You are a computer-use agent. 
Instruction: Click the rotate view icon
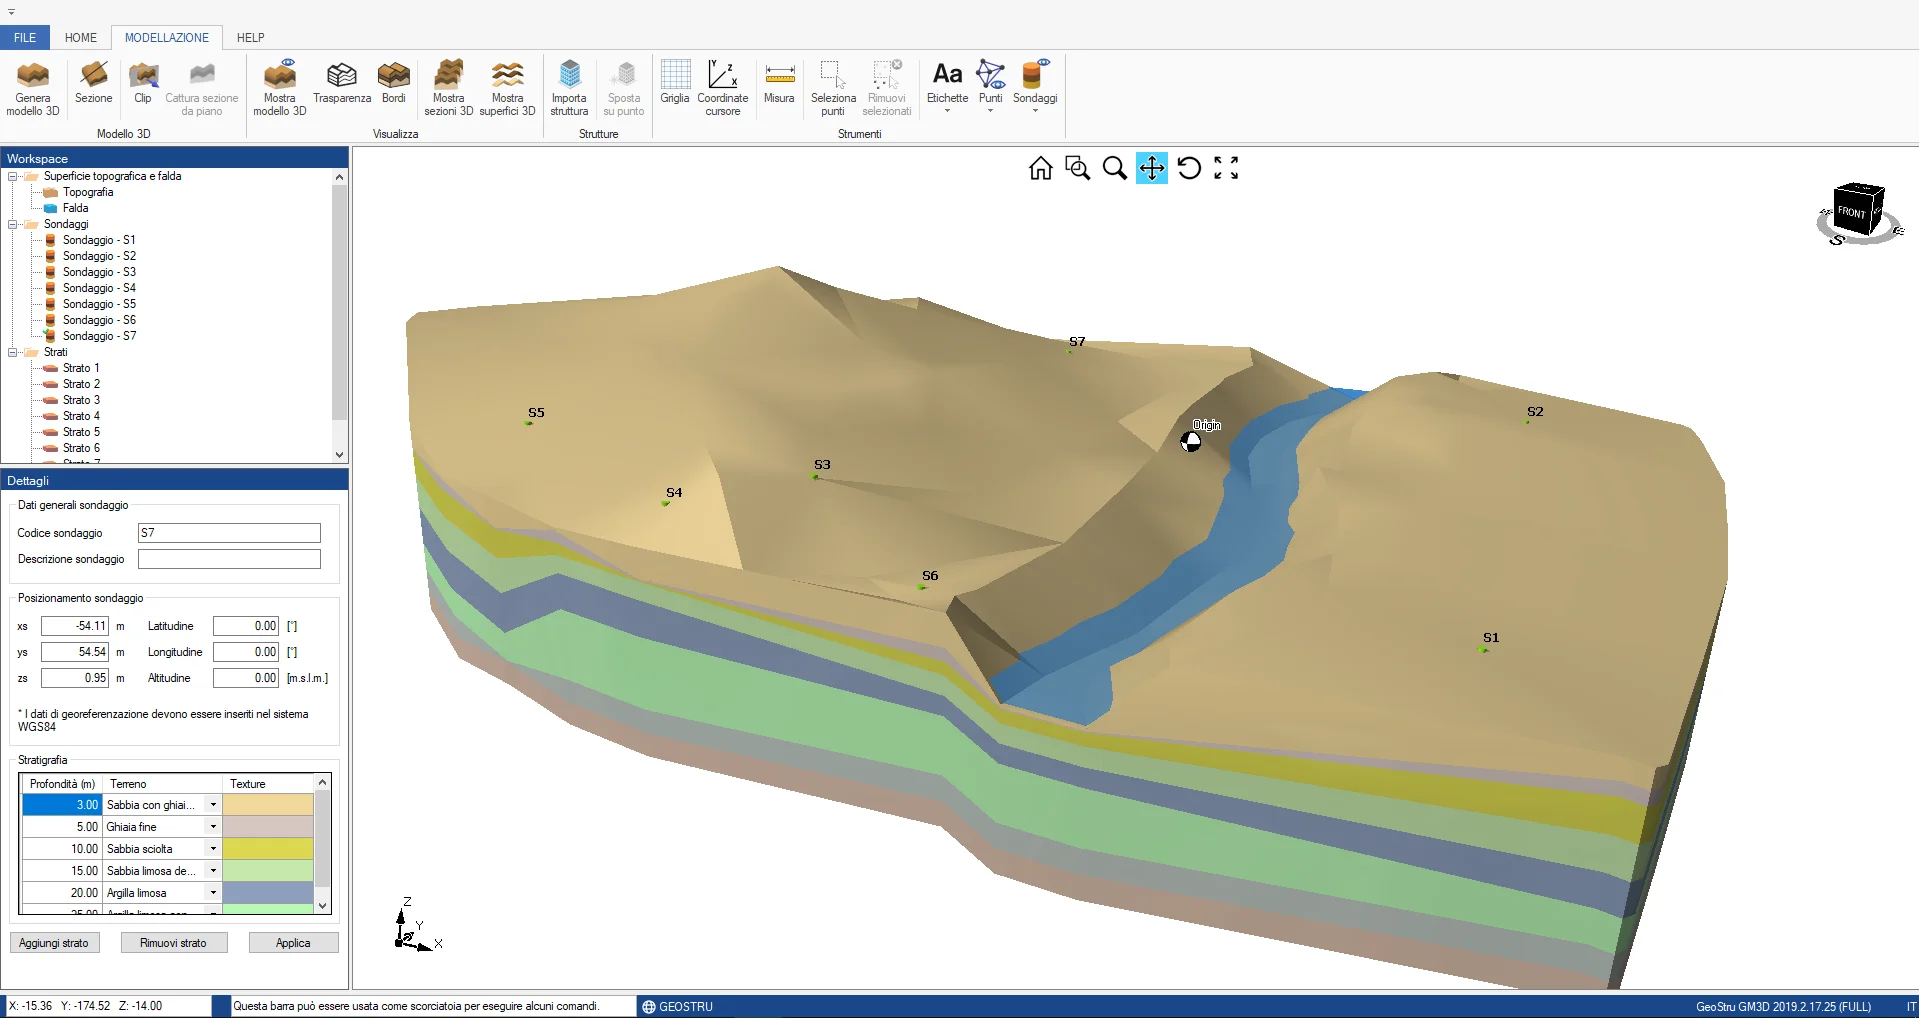1189,168
